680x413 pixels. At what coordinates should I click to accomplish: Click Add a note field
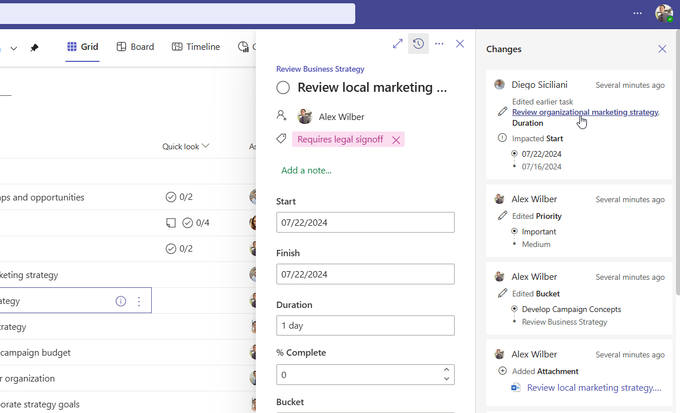point(306,170)
